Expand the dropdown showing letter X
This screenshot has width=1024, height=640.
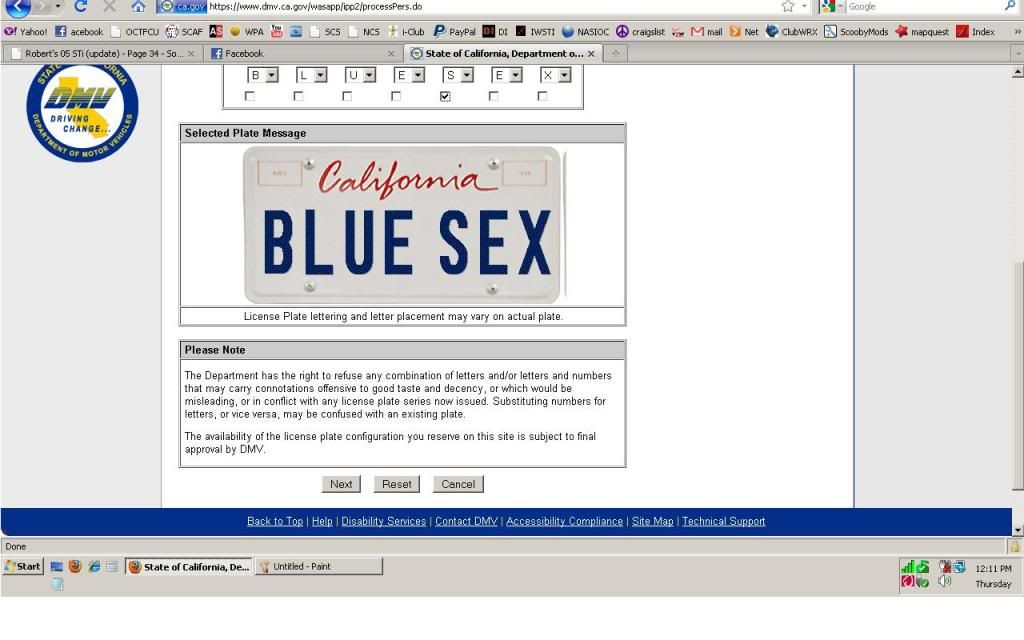coord(565,76)
